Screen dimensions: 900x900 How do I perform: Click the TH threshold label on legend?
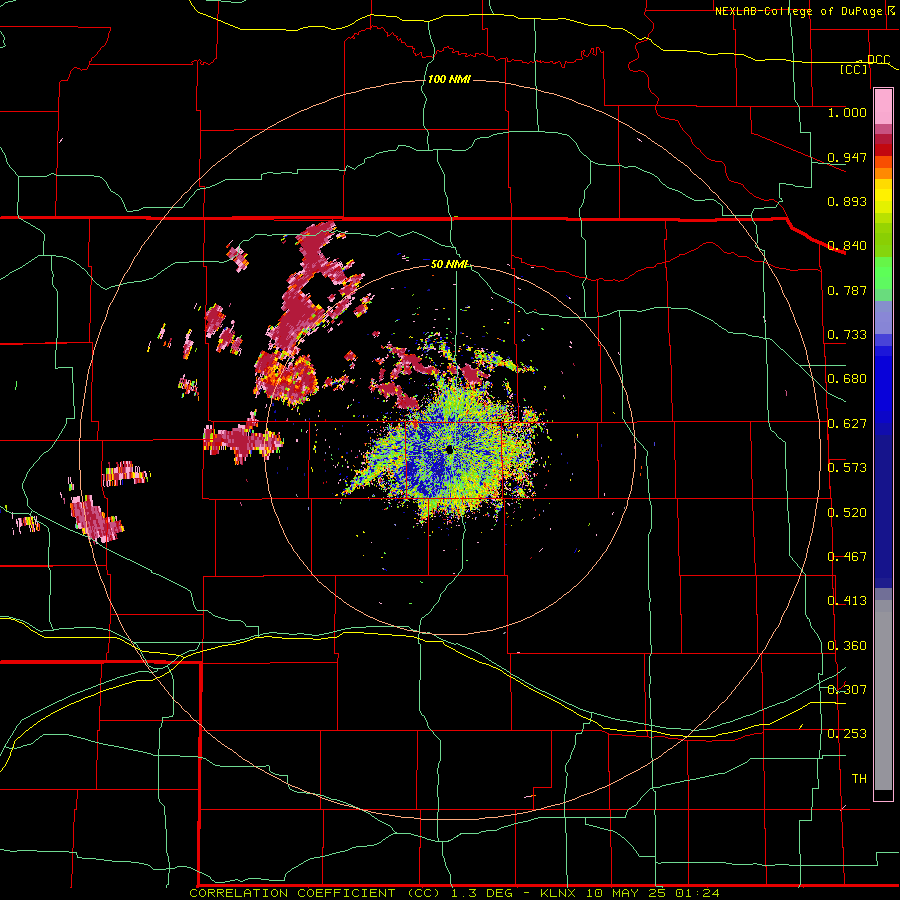(x=859, y=779)
